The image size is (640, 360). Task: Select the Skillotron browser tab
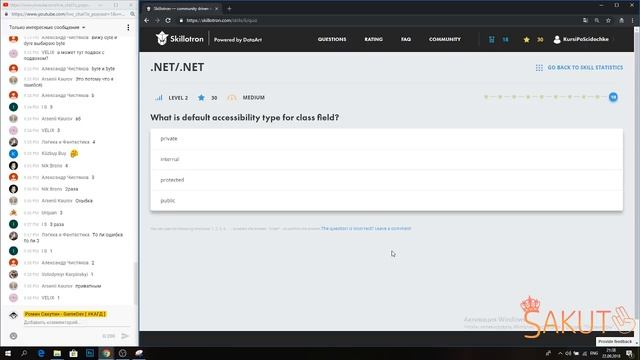(182, 9)
